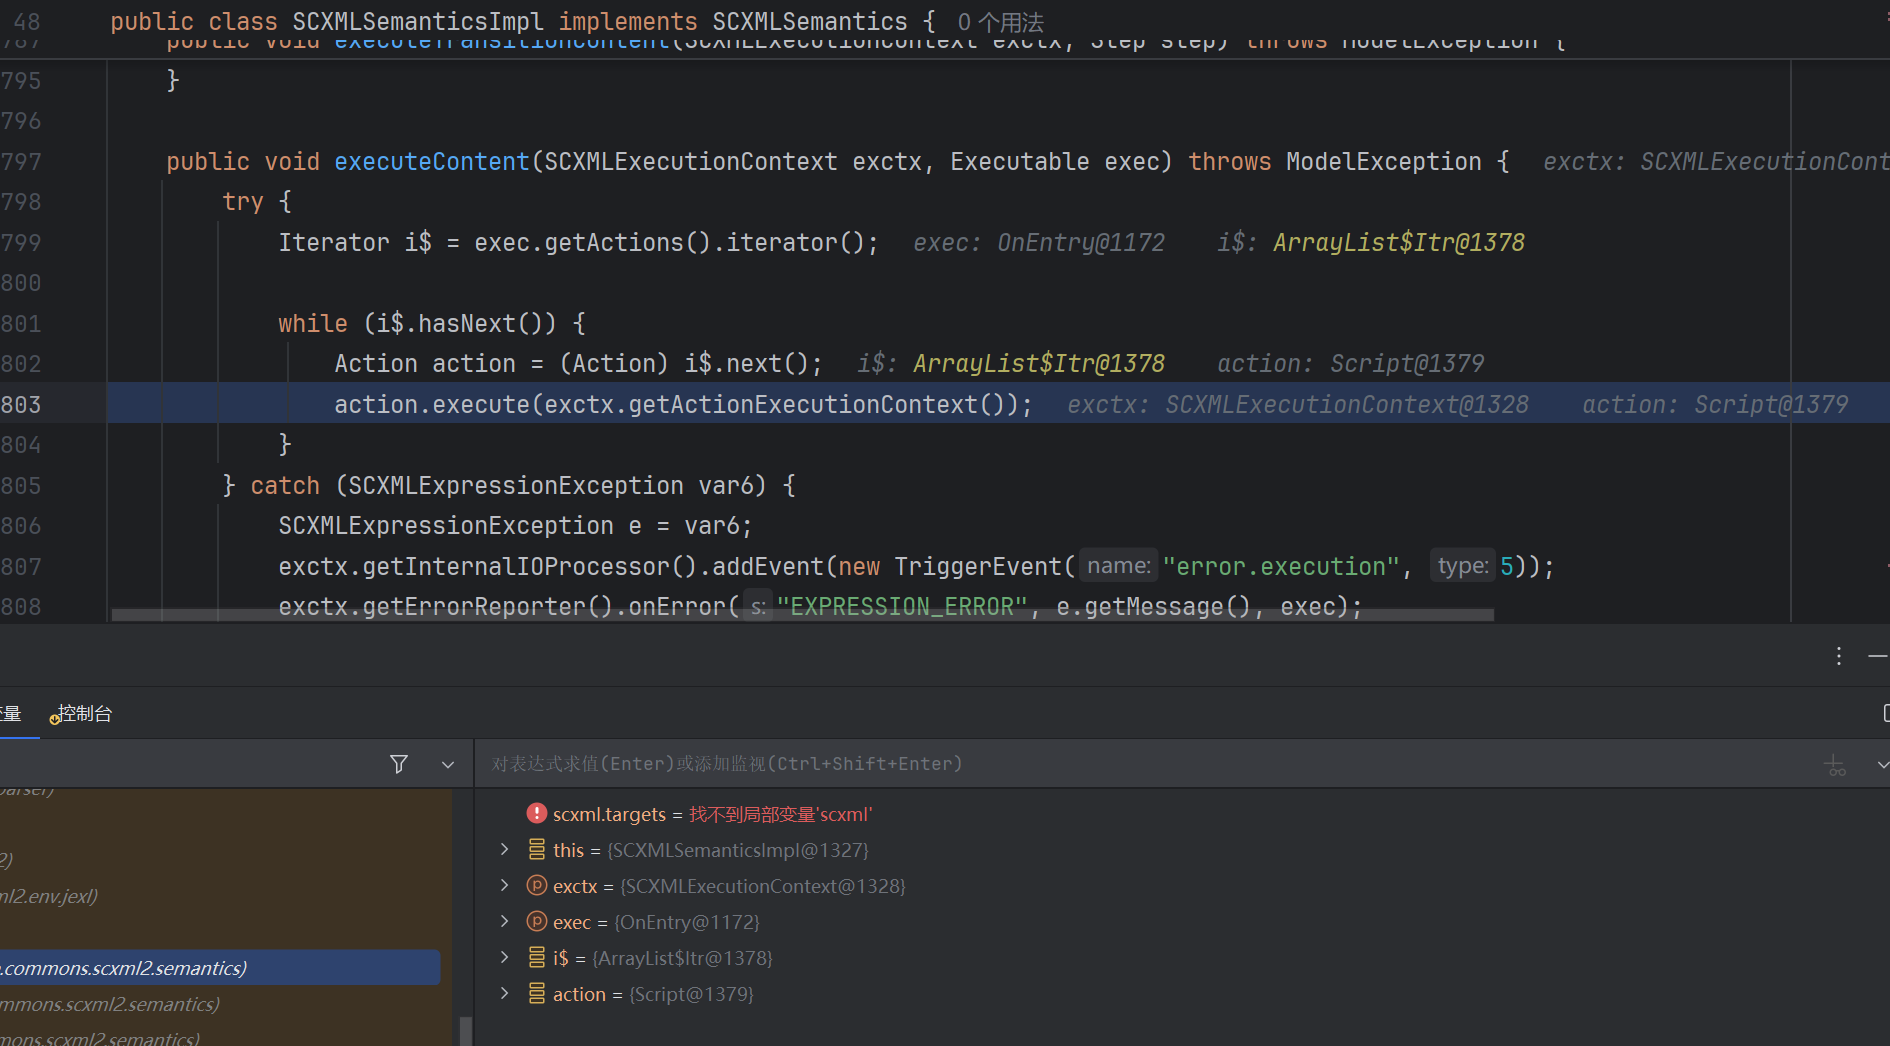Image resolution: width=1890 pixels, height=1046 pixels.
Task: Expand the 'this' variable node
Action: [505, 850]
